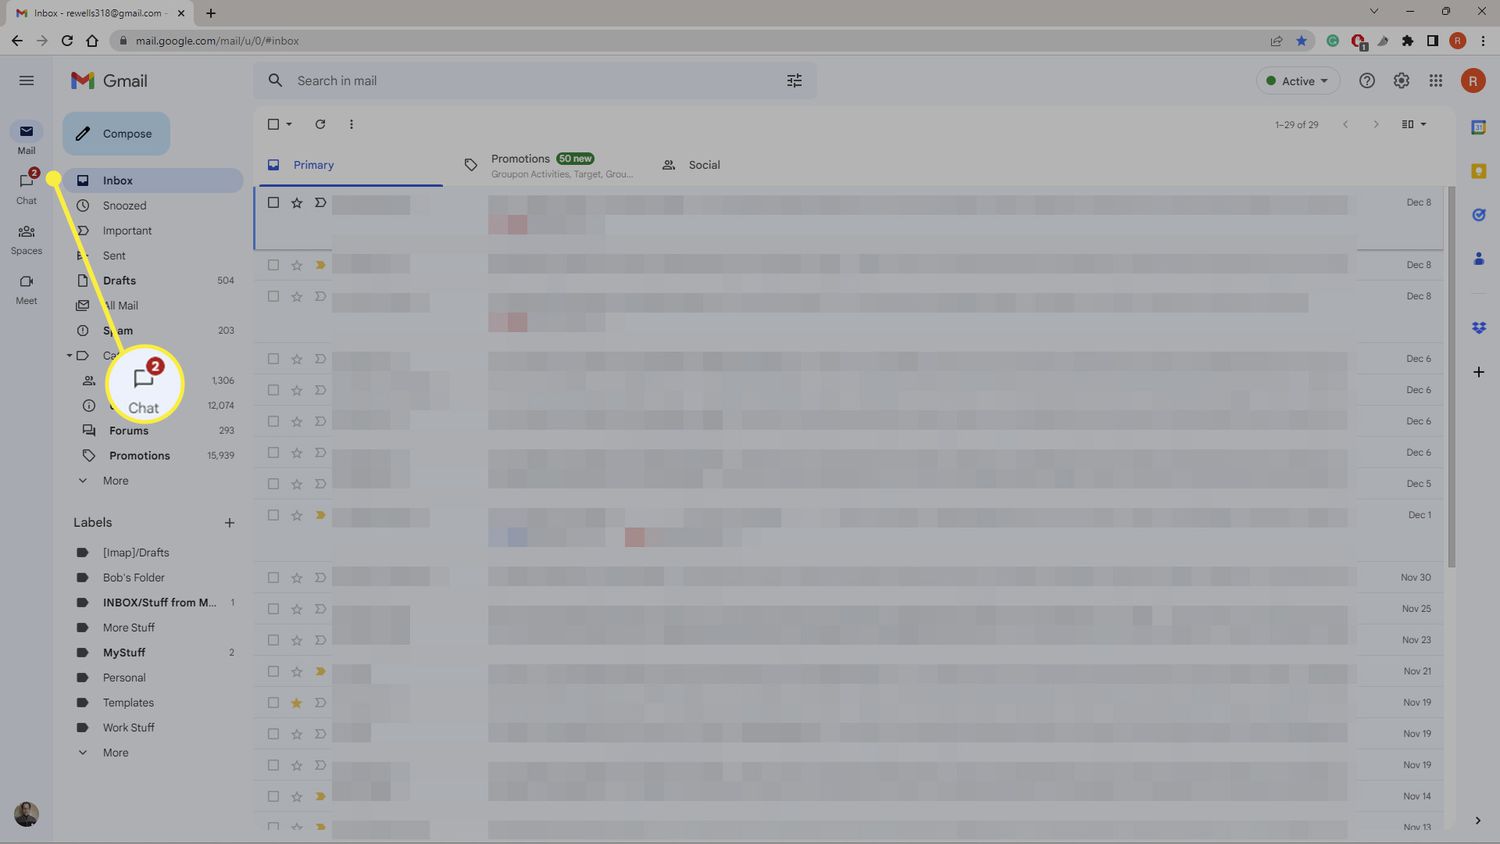The height and width of the screenshot is (844, 1500).
Task: Open Dropbox add-on icon
Action: (1478, 328)
